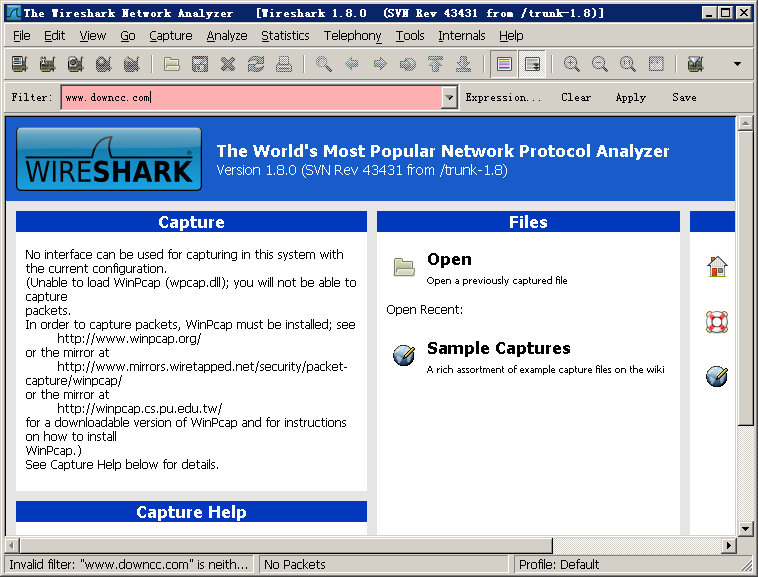This screenshot has height=577, width=758.
Task: Expand the filter history dropdown arrow
Action: click(x=449, y=98)
